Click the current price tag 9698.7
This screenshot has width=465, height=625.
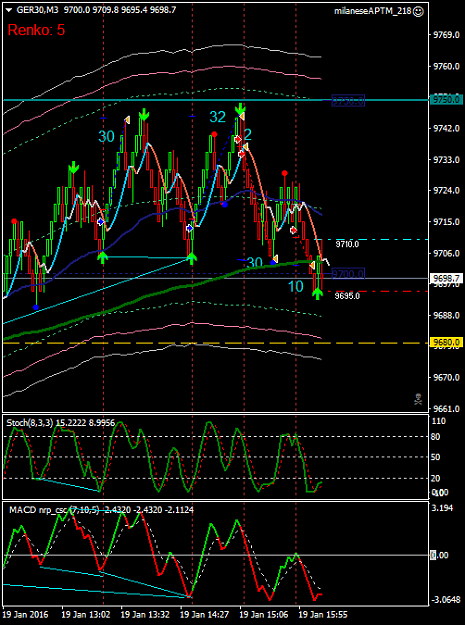[x=446, y=279]
